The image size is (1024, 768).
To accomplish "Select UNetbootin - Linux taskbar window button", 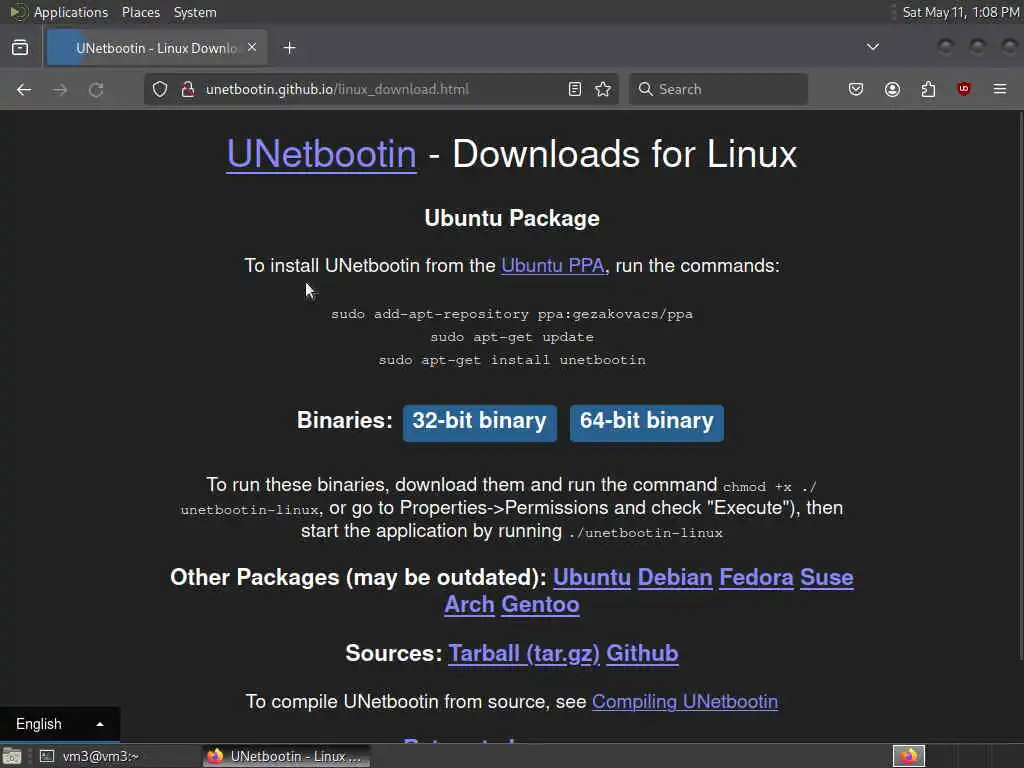I will [x=286, y=756].
